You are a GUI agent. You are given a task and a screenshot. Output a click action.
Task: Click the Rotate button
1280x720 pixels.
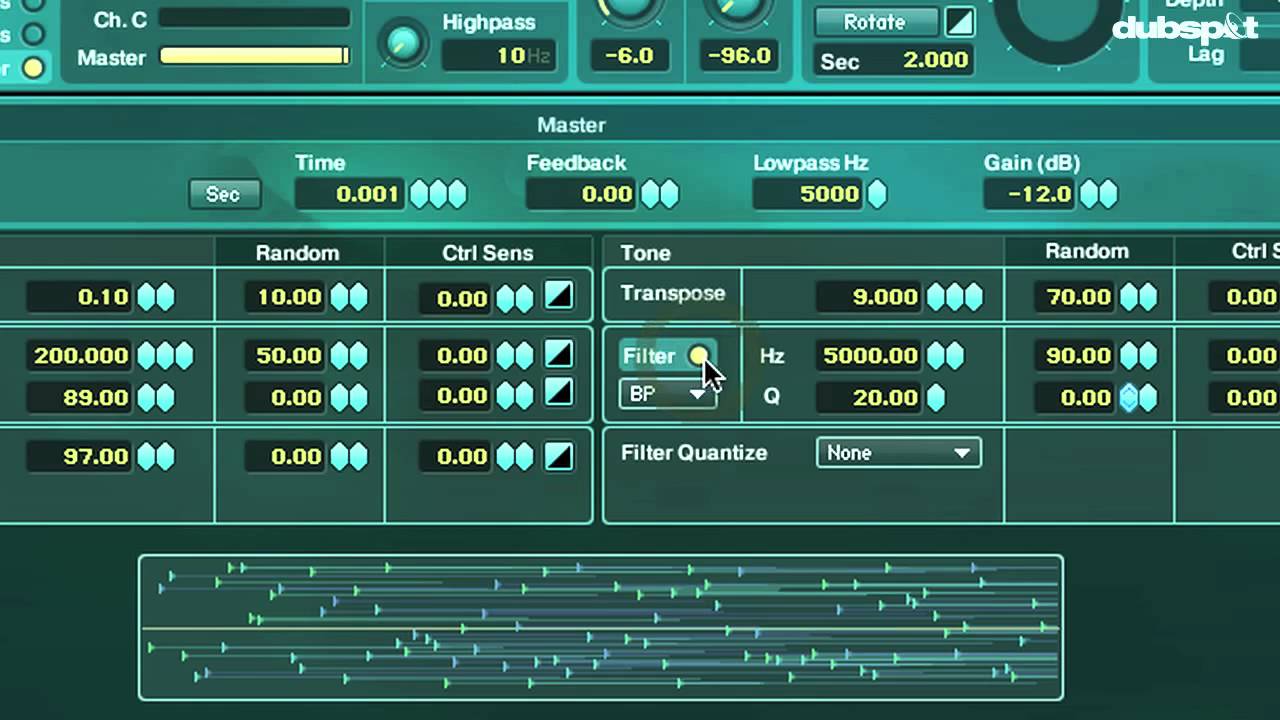[874, 21]
